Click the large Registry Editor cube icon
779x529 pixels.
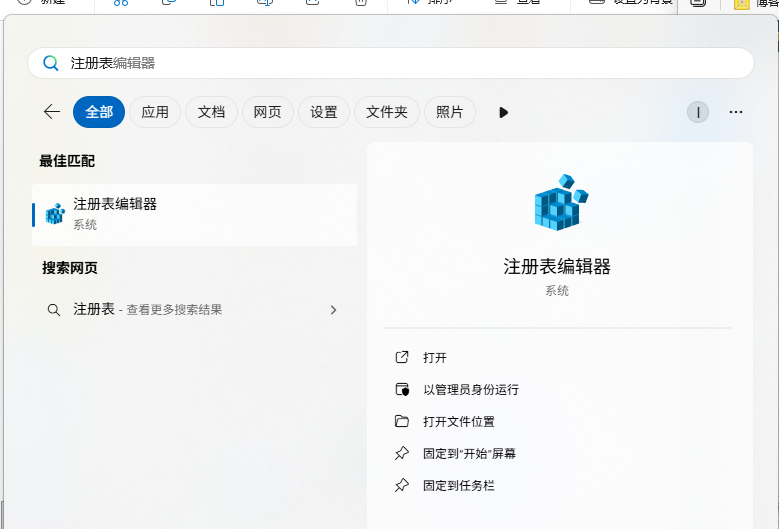(x=561, y=202)
